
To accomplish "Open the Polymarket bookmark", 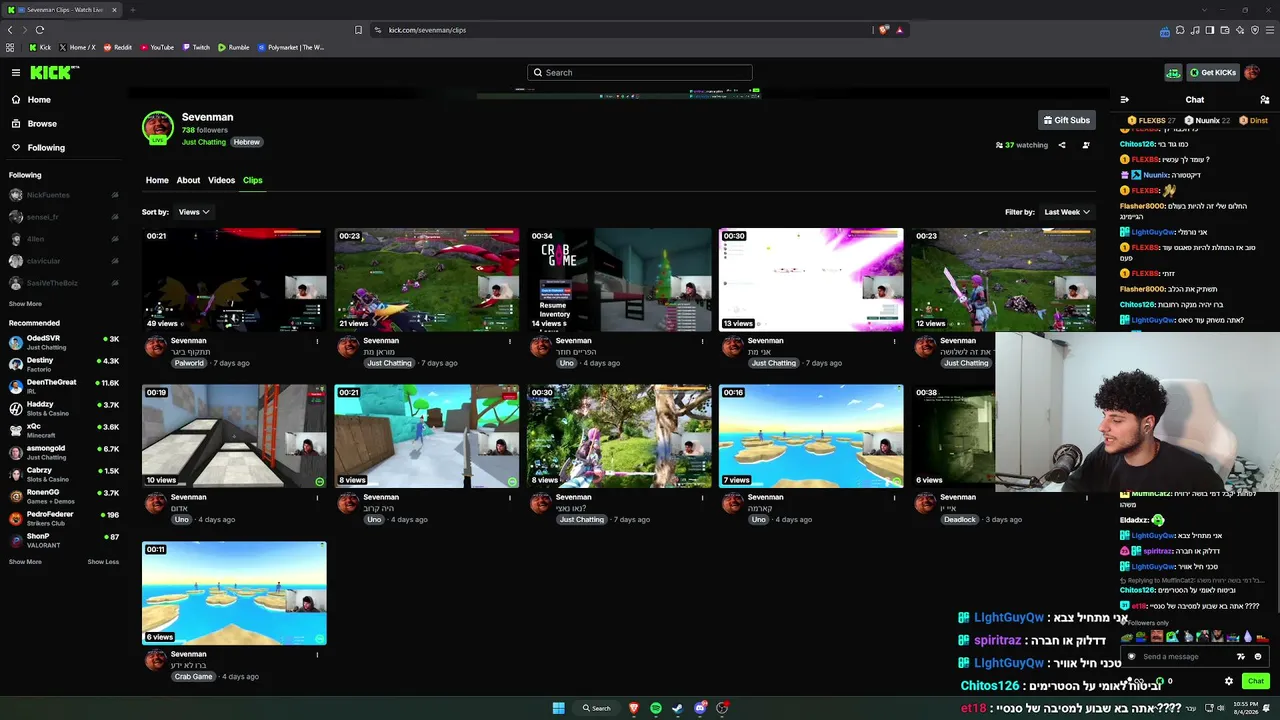I will (291, 47).
